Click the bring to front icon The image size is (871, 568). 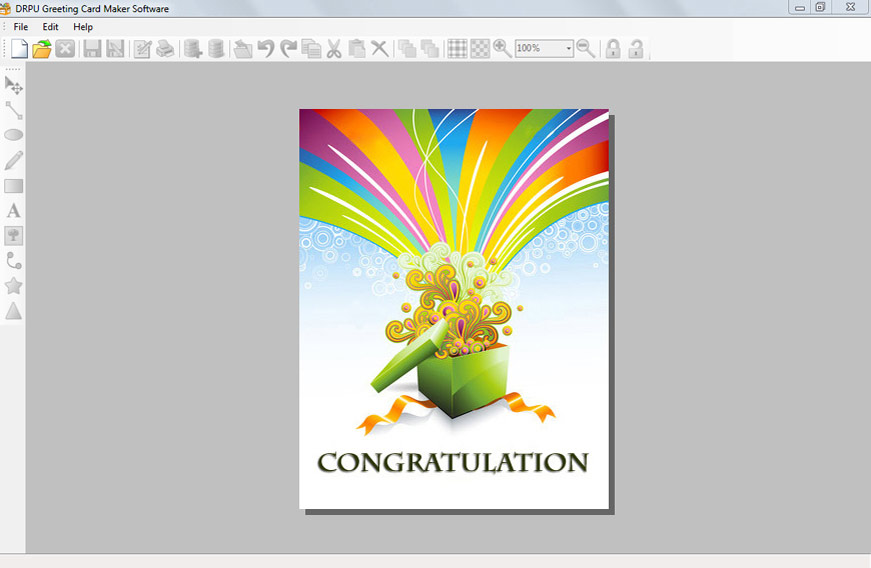pyautogui.click(x=407, y=49)
